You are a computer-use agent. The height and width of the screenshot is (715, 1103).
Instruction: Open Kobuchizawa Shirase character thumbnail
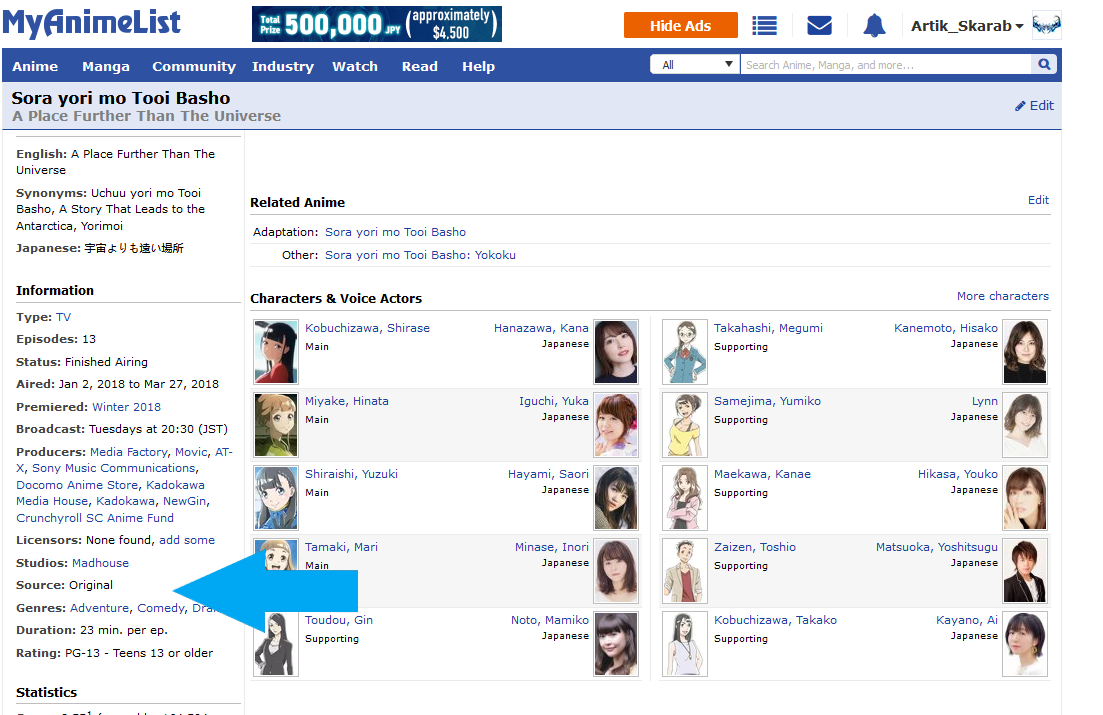pos(276,352)
